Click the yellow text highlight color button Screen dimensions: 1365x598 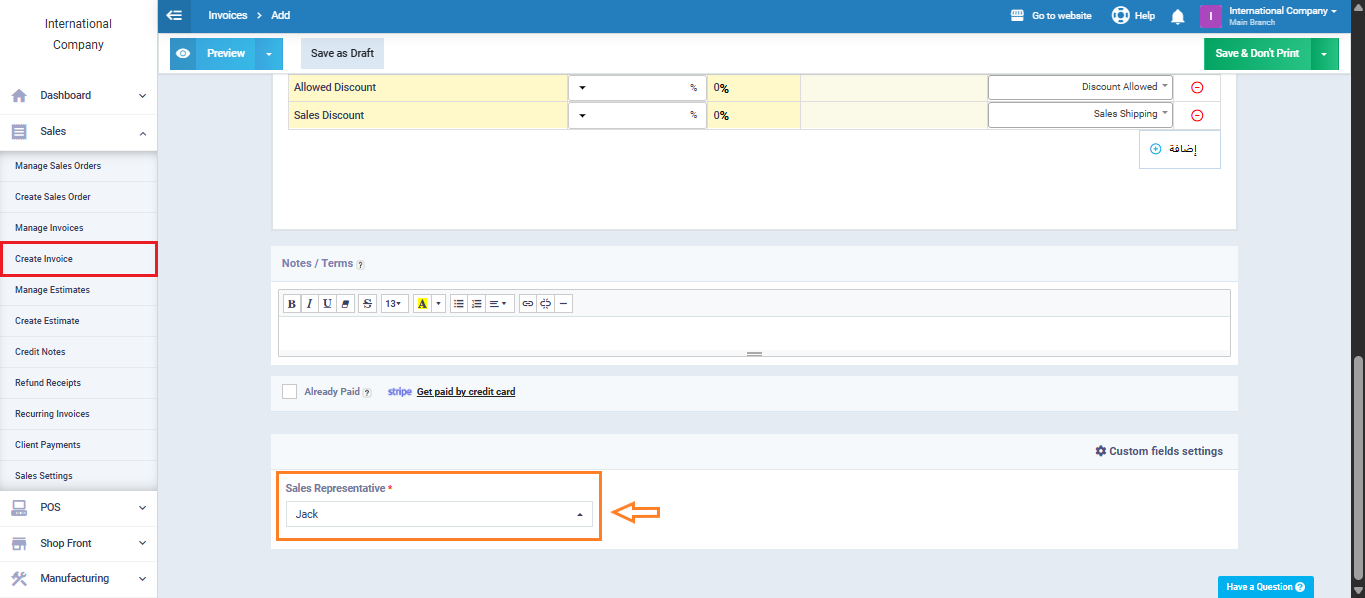pyautogui.click(x=423, y=304)
